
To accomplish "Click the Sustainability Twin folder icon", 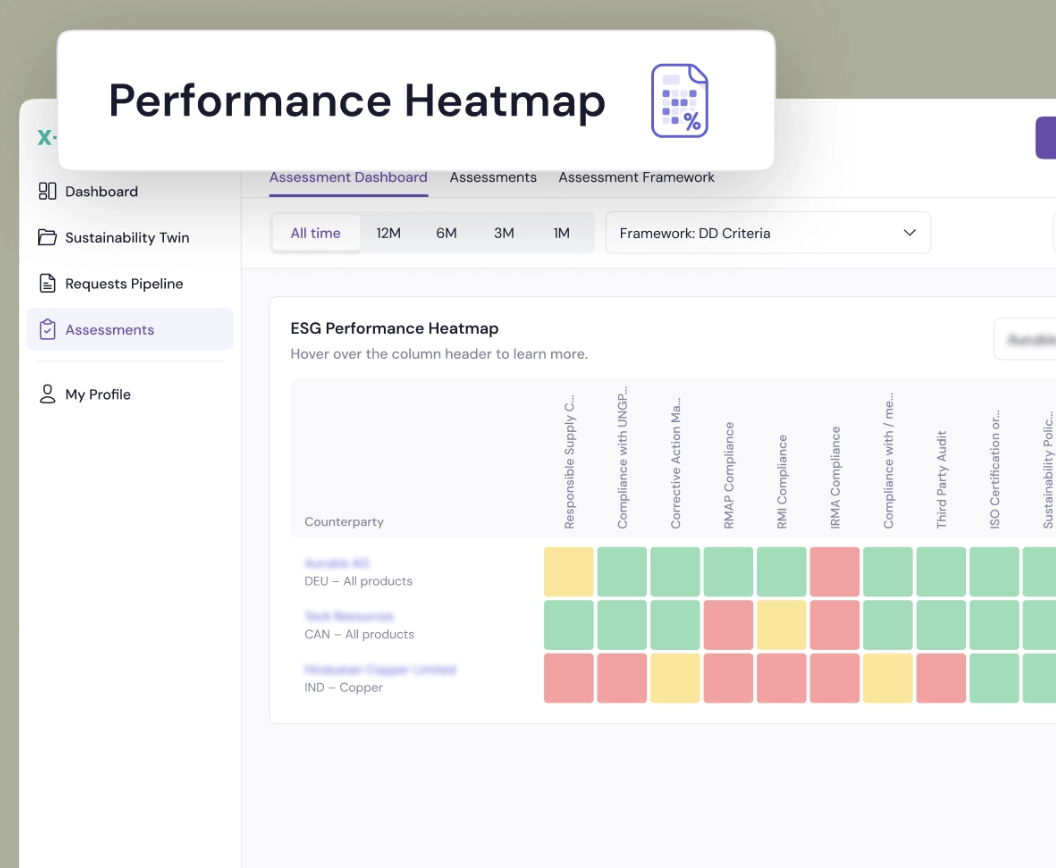I will pyautogui.click(x=47, y=237).
